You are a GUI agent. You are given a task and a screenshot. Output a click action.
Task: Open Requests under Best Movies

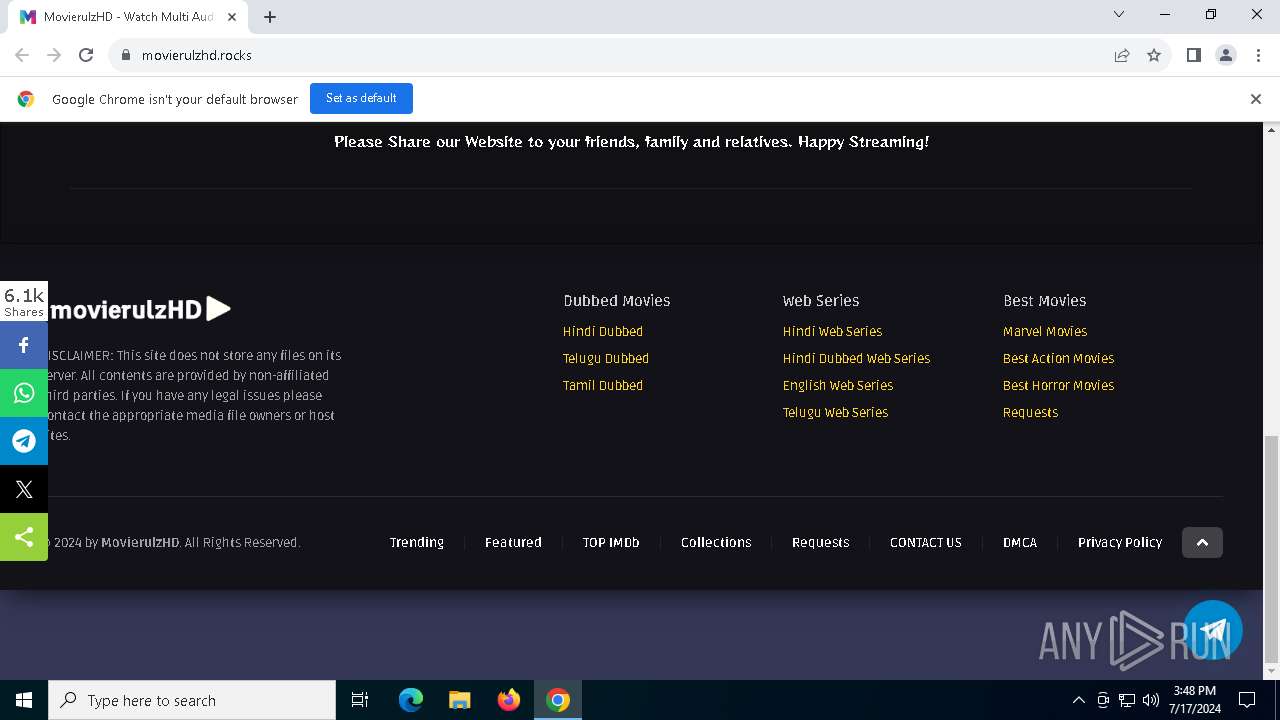[x=1030, y=412]
